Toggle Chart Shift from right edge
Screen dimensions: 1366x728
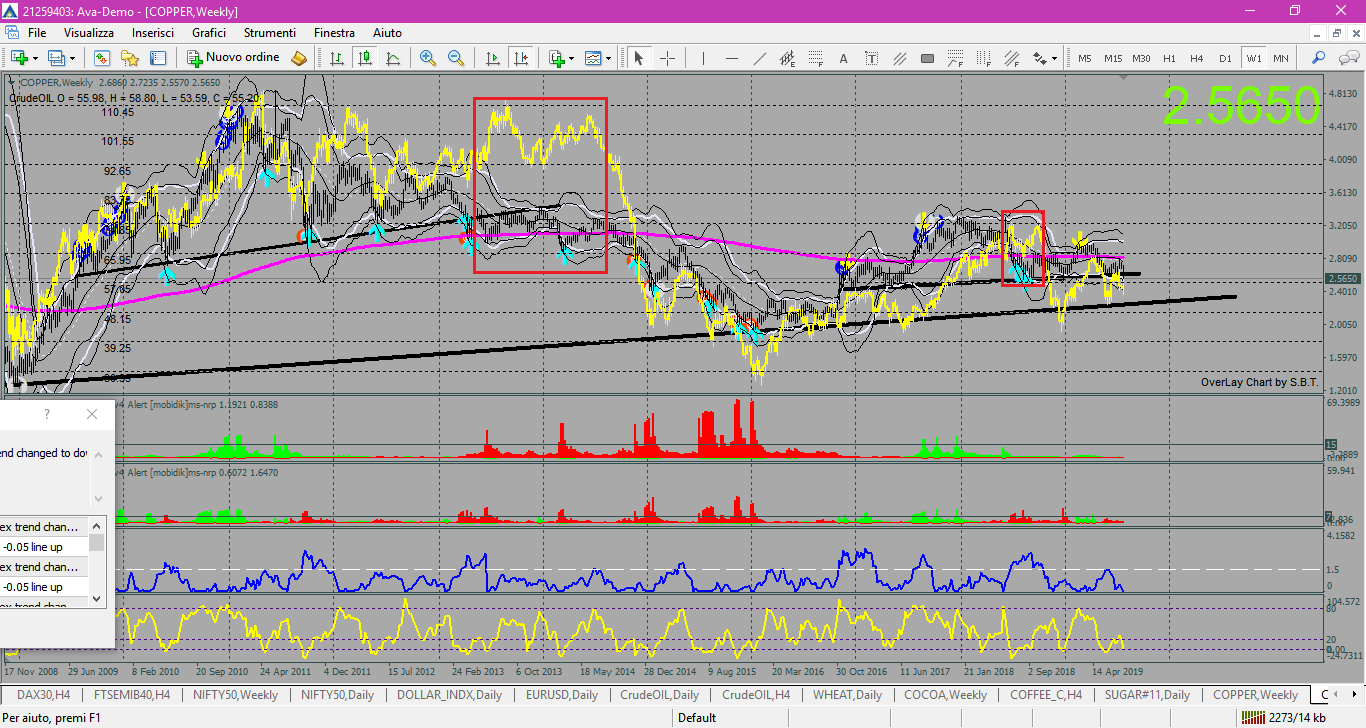click(521, 58)
